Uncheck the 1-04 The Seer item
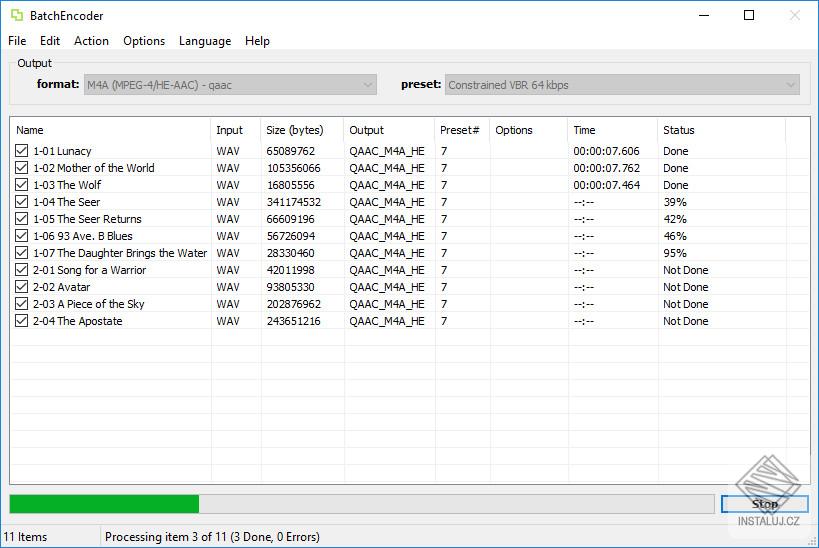Image resolution: width=819 pixels, height=548 pixels. (x=21, y=202)
